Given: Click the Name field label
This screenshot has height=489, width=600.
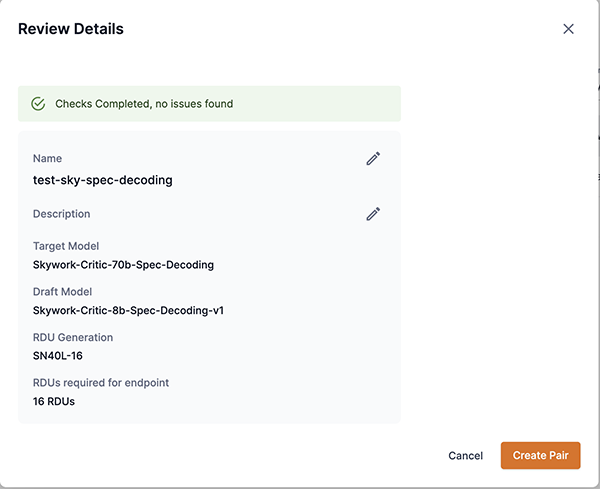Looking at the screenshot, I should [x=48, y=159].
